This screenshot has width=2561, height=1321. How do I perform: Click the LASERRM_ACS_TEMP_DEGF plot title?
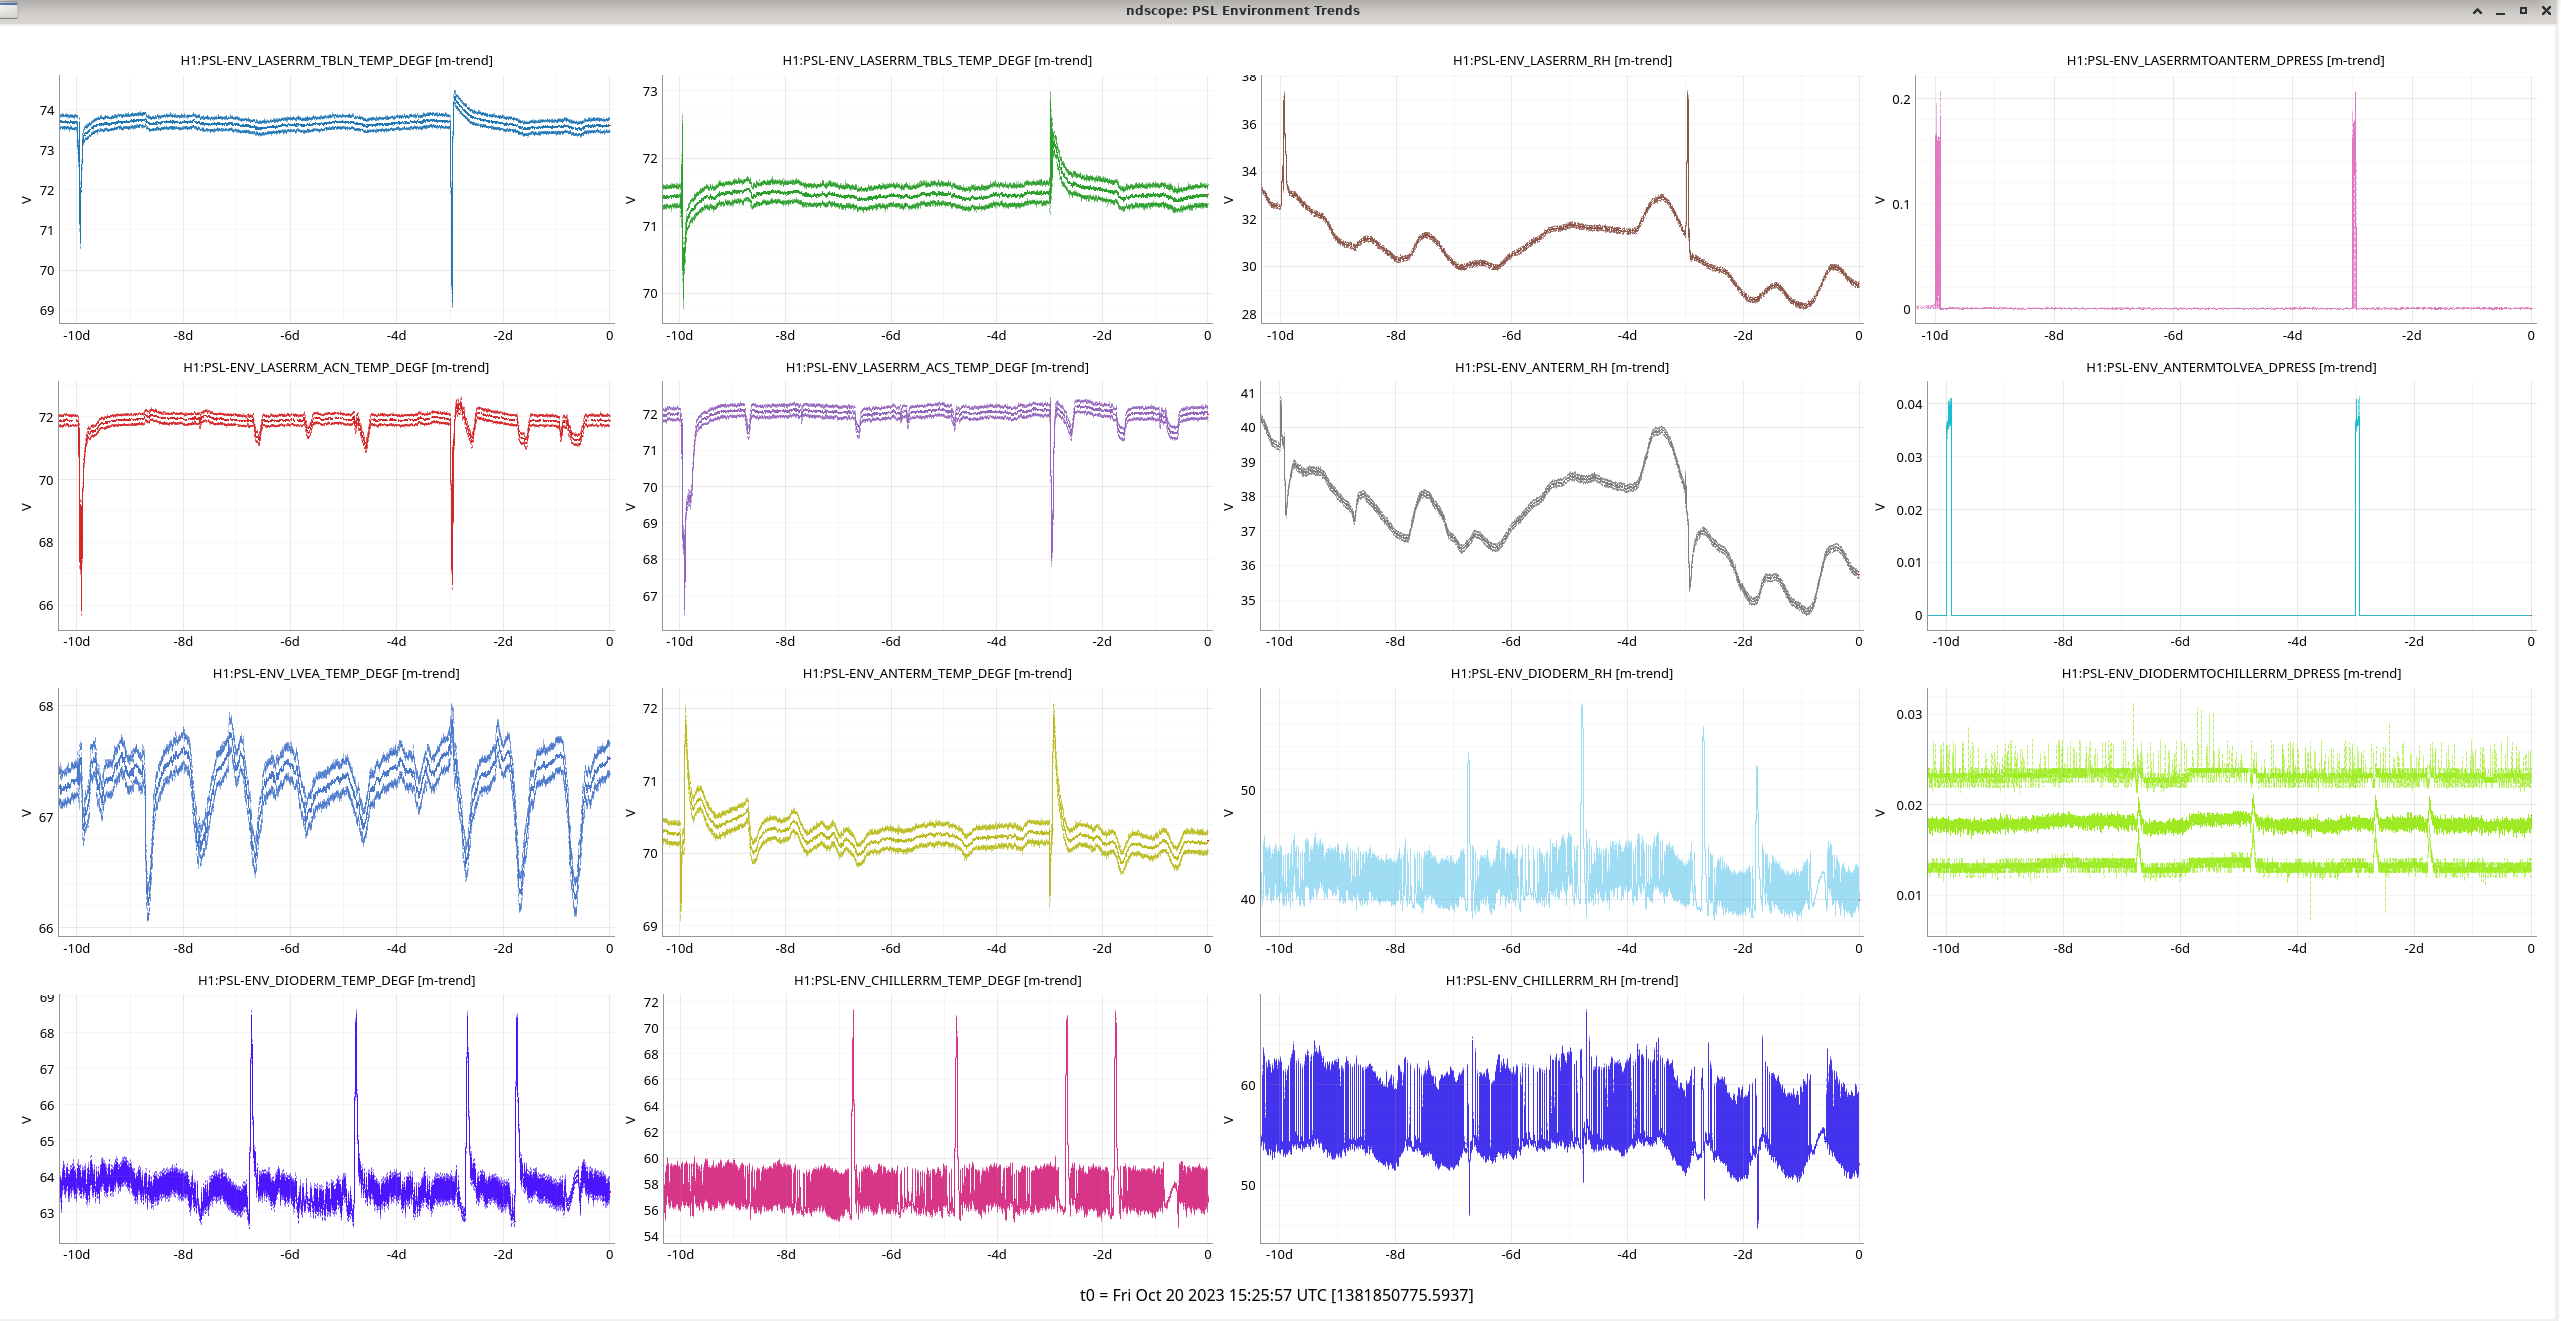pyautogui.click(x=936, y=368)
